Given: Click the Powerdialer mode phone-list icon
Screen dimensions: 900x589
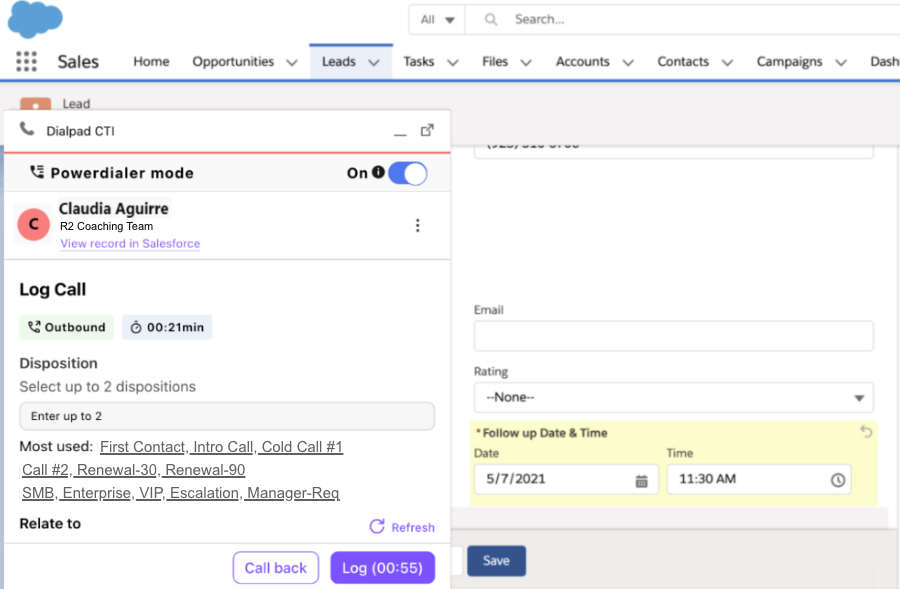Looking at the screenshot, I should point(37,172).
